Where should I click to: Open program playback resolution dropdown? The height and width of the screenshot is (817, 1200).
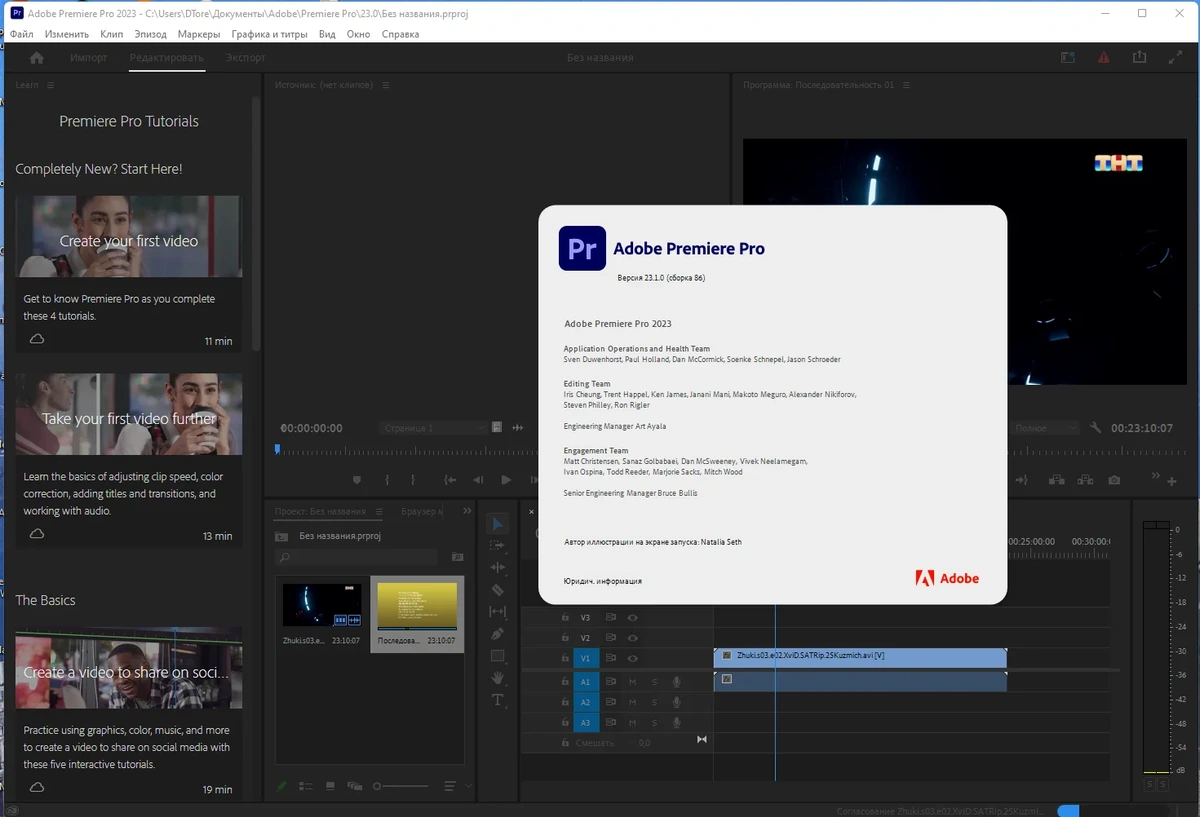point(1045,428)
